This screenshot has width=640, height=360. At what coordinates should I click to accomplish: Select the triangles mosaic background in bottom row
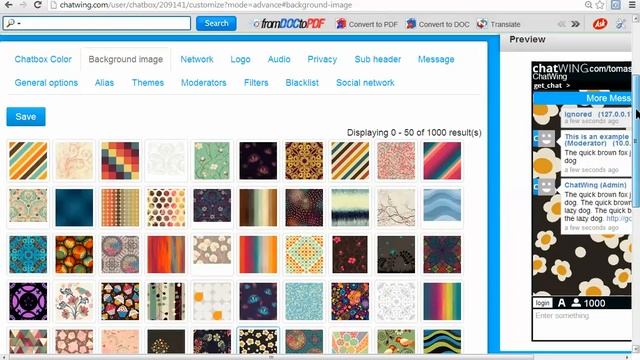click(28, 341)
